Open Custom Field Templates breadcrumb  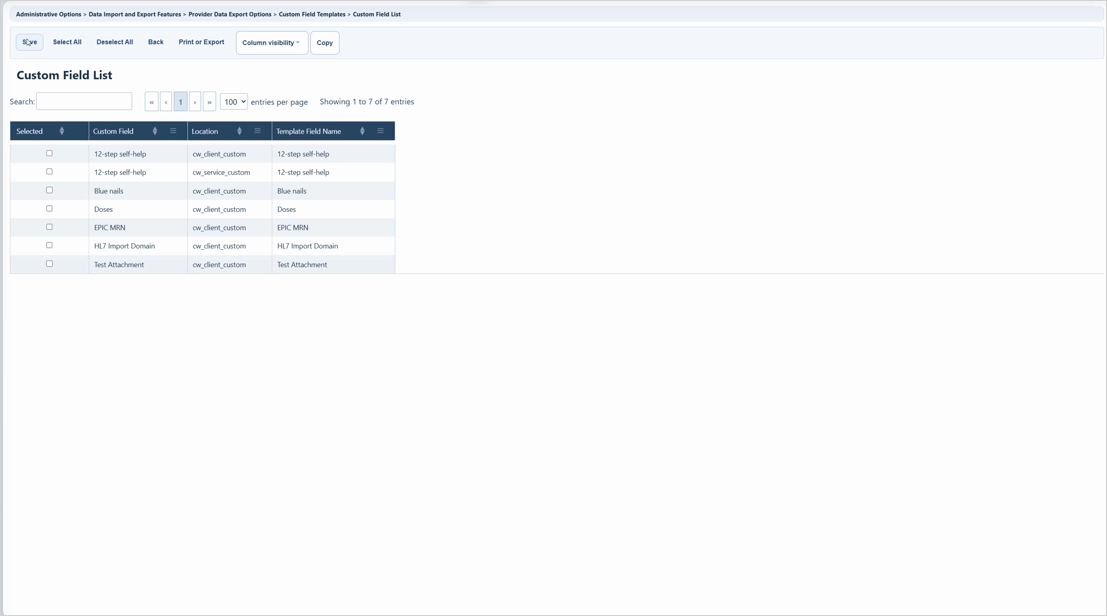coord(312,14)
